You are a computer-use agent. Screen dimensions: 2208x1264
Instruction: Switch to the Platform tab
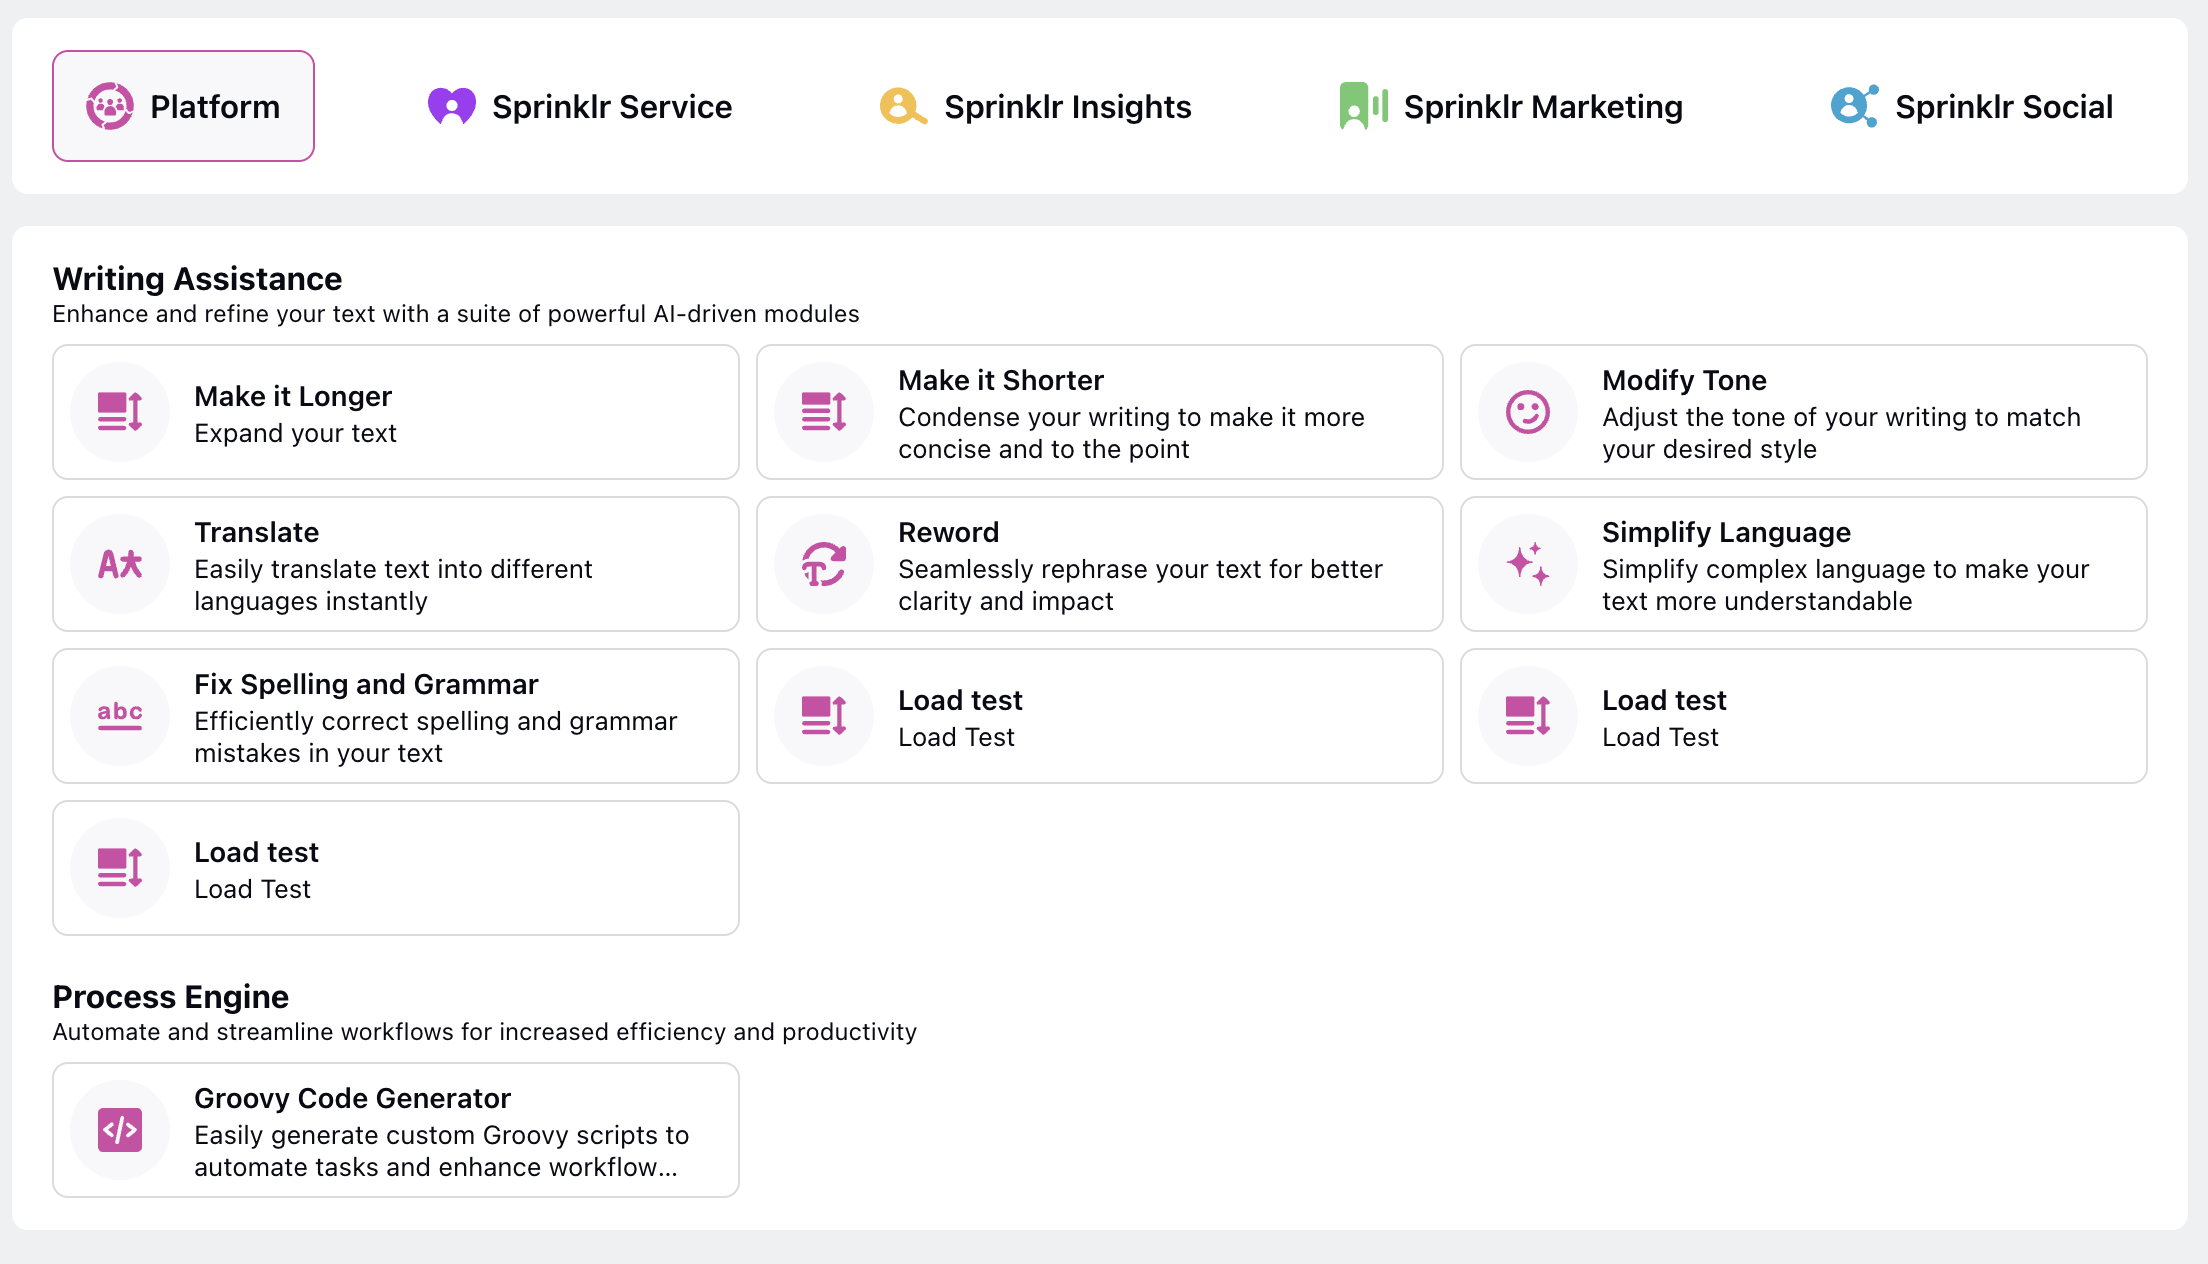click(x=183, y=106)
